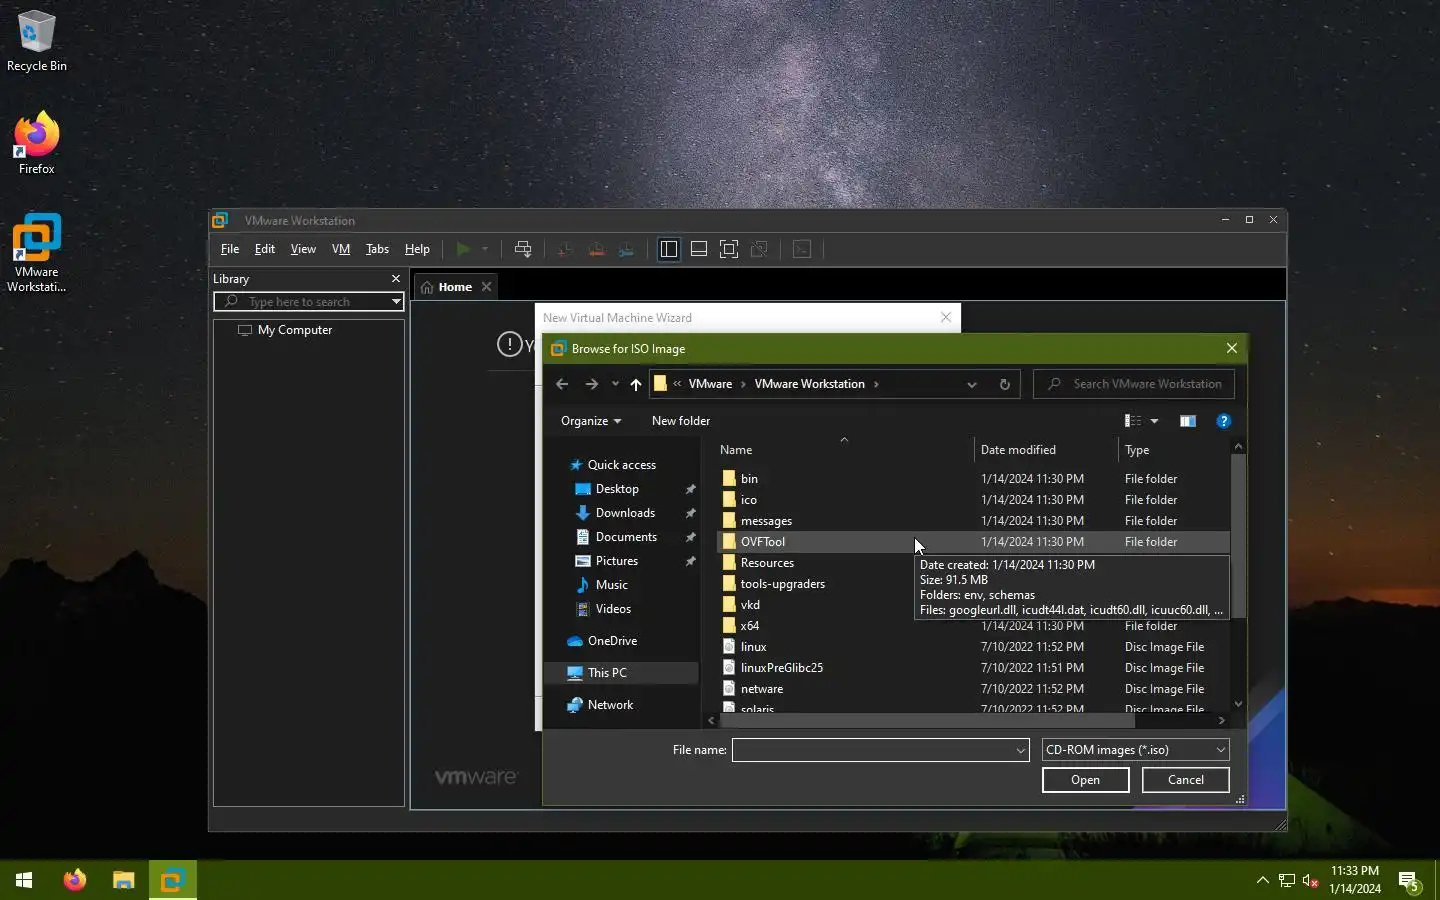Go back in the Browse dialog
Screen dimensions: 1440x900
pos(562,384)
